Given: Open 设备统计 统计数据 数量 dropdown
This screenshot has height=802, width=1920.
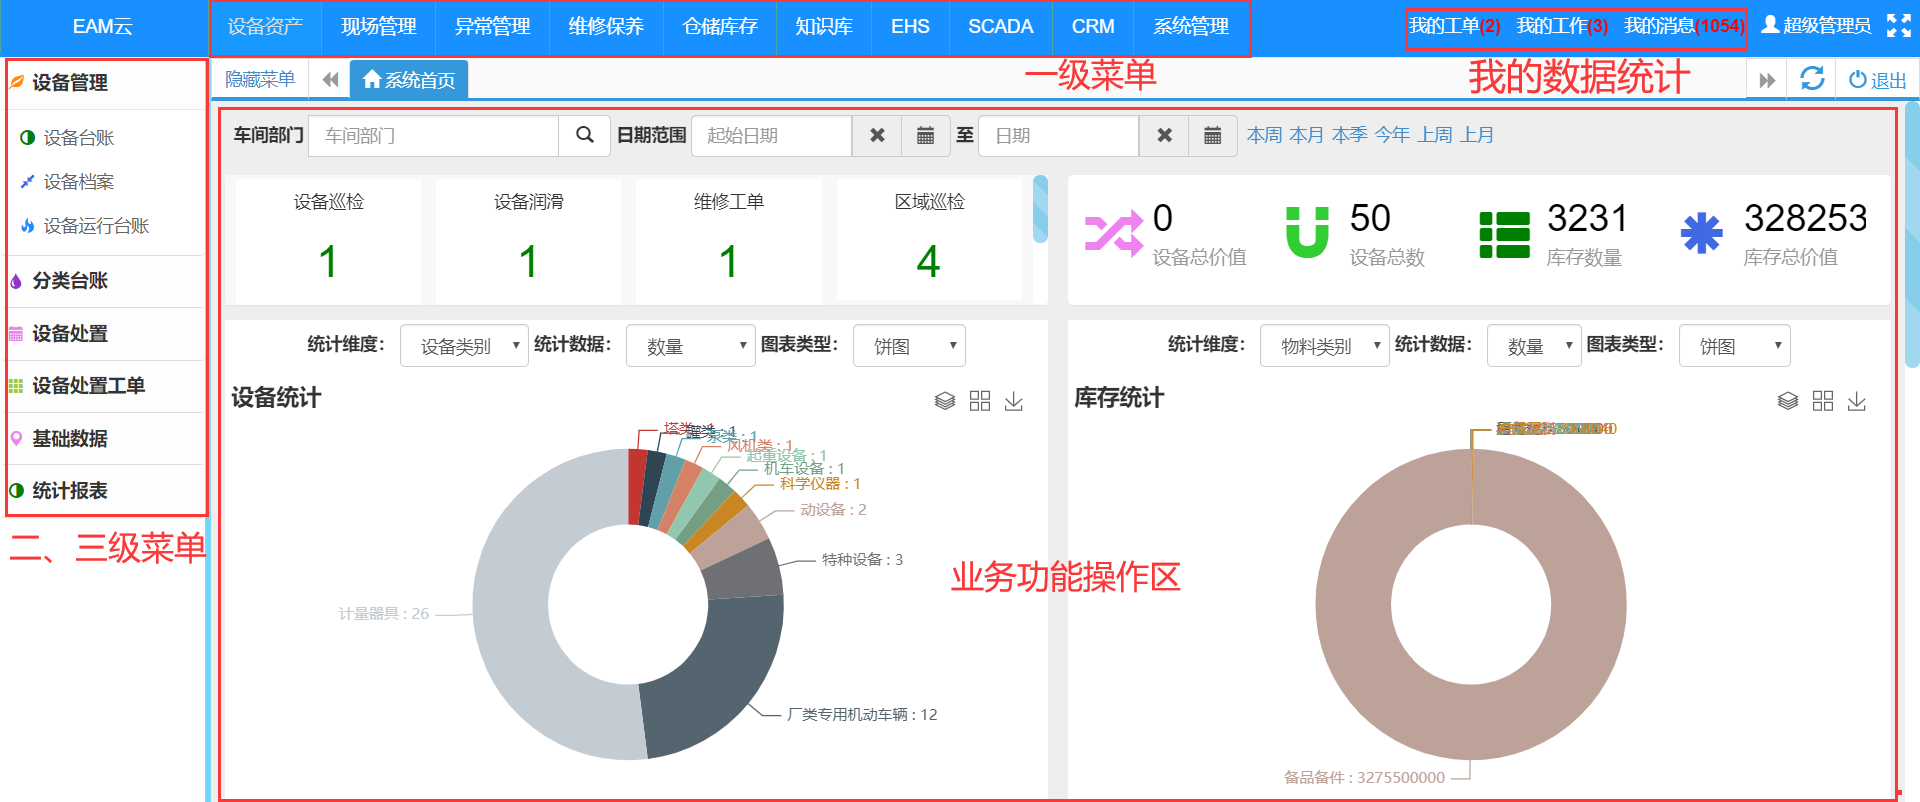Looking at the screenshot, I should click(x=690, y=346).
